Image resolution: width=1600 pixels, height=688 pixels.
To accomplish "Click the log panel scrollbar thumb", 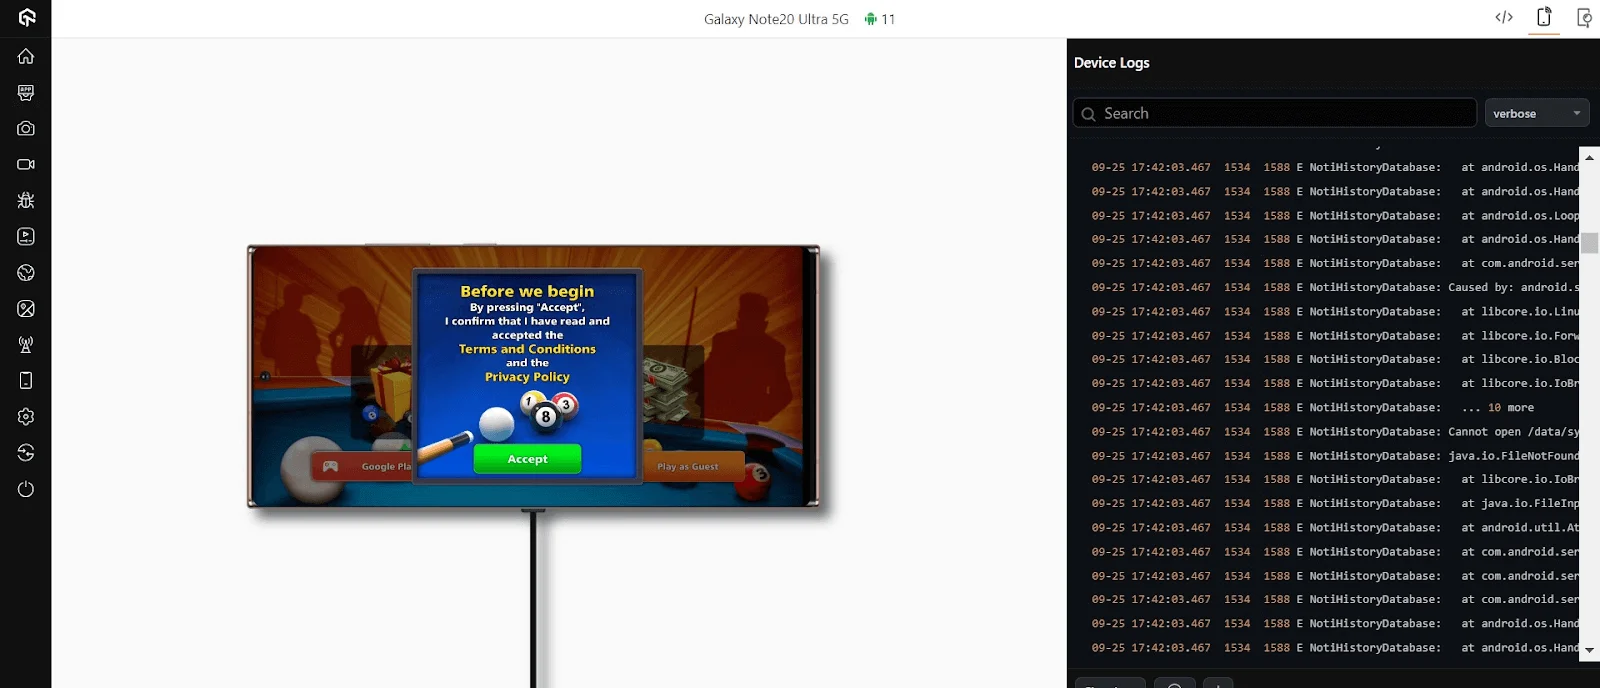I will [x=1589, y=243].
